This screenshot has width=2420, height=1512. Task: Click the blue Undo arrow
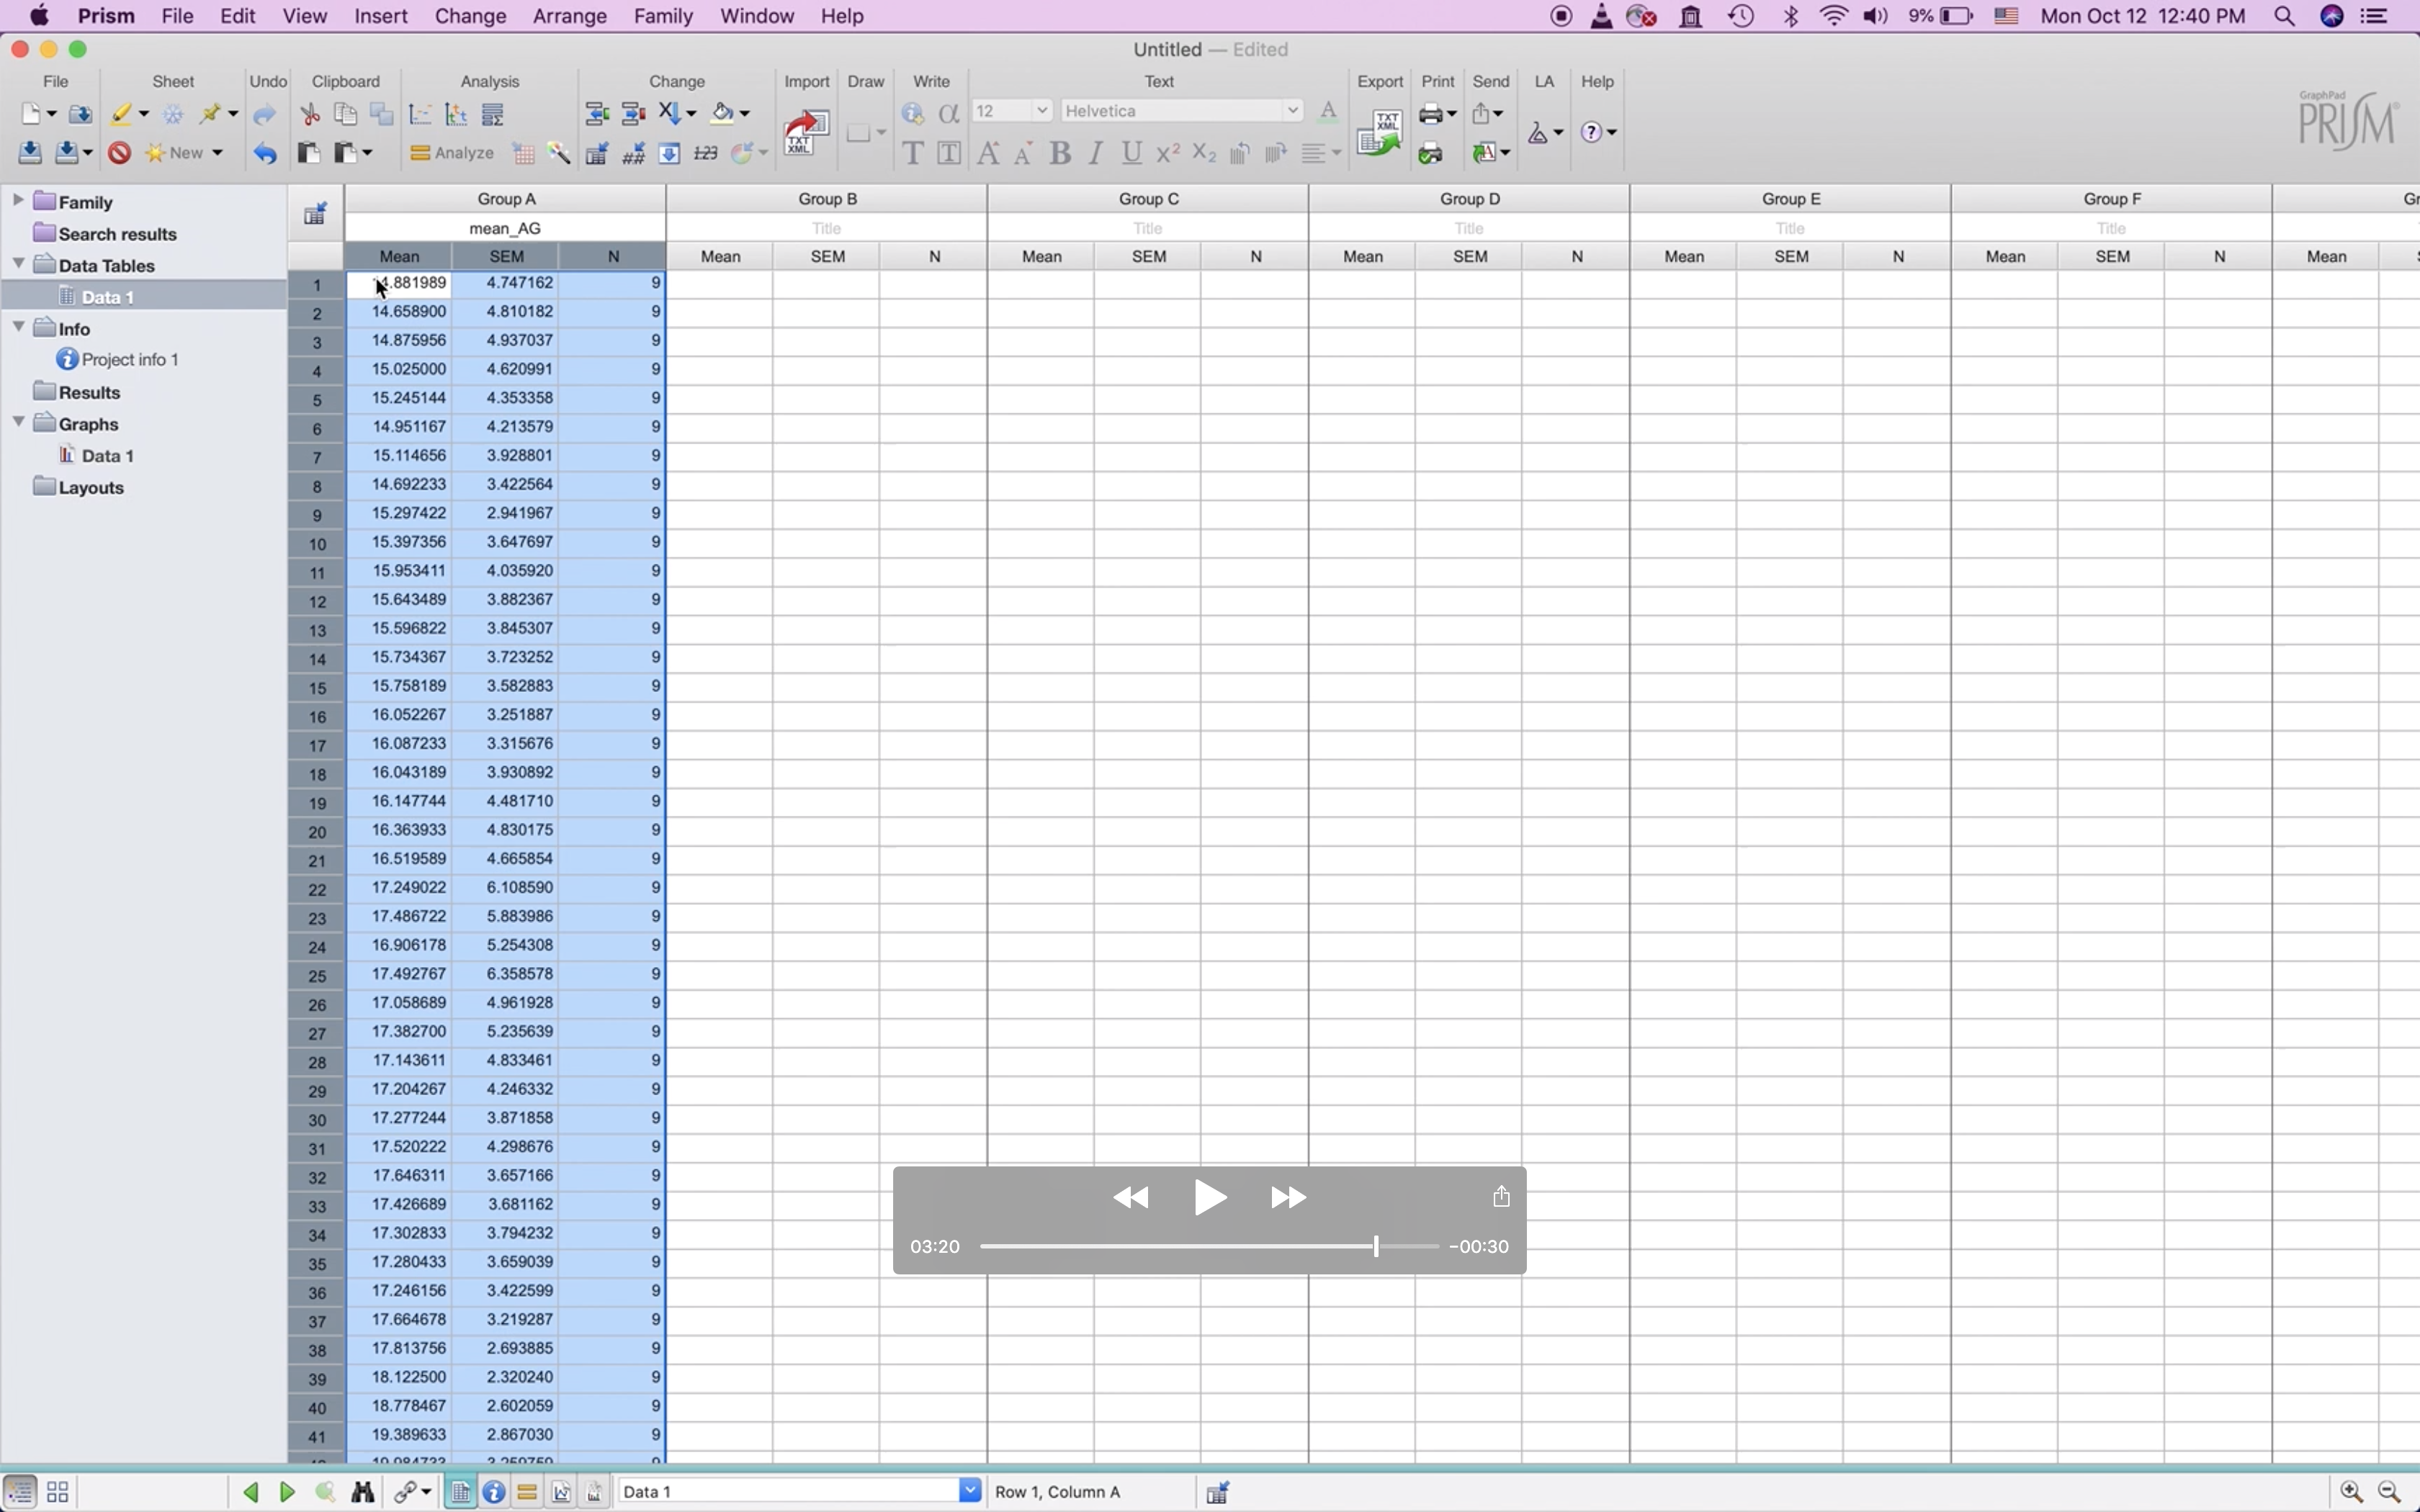265,153
